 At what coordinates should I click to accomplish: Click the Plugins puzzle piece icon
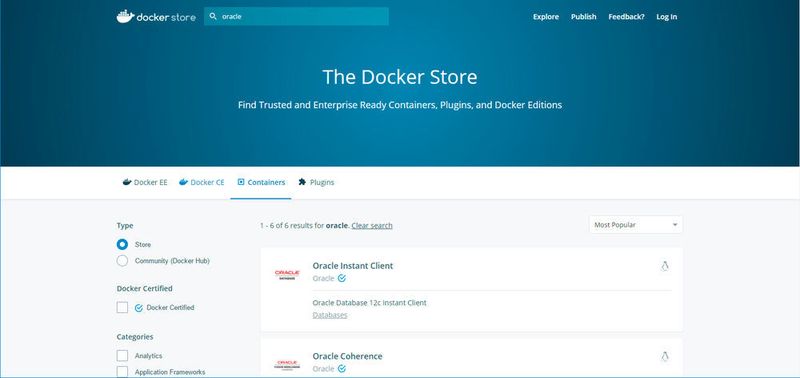(302, 182)
